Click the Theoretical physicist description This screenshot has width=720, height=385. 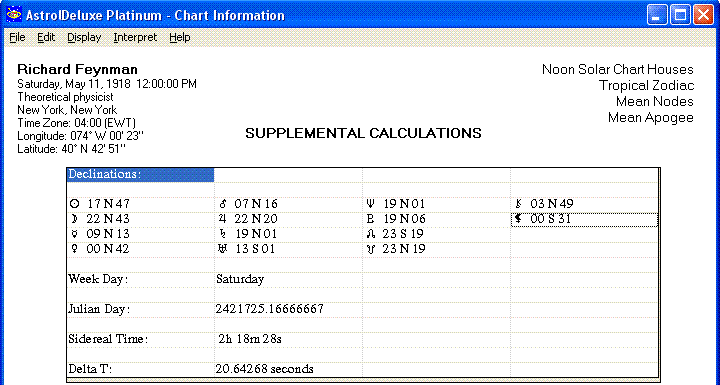coord(65,97)
